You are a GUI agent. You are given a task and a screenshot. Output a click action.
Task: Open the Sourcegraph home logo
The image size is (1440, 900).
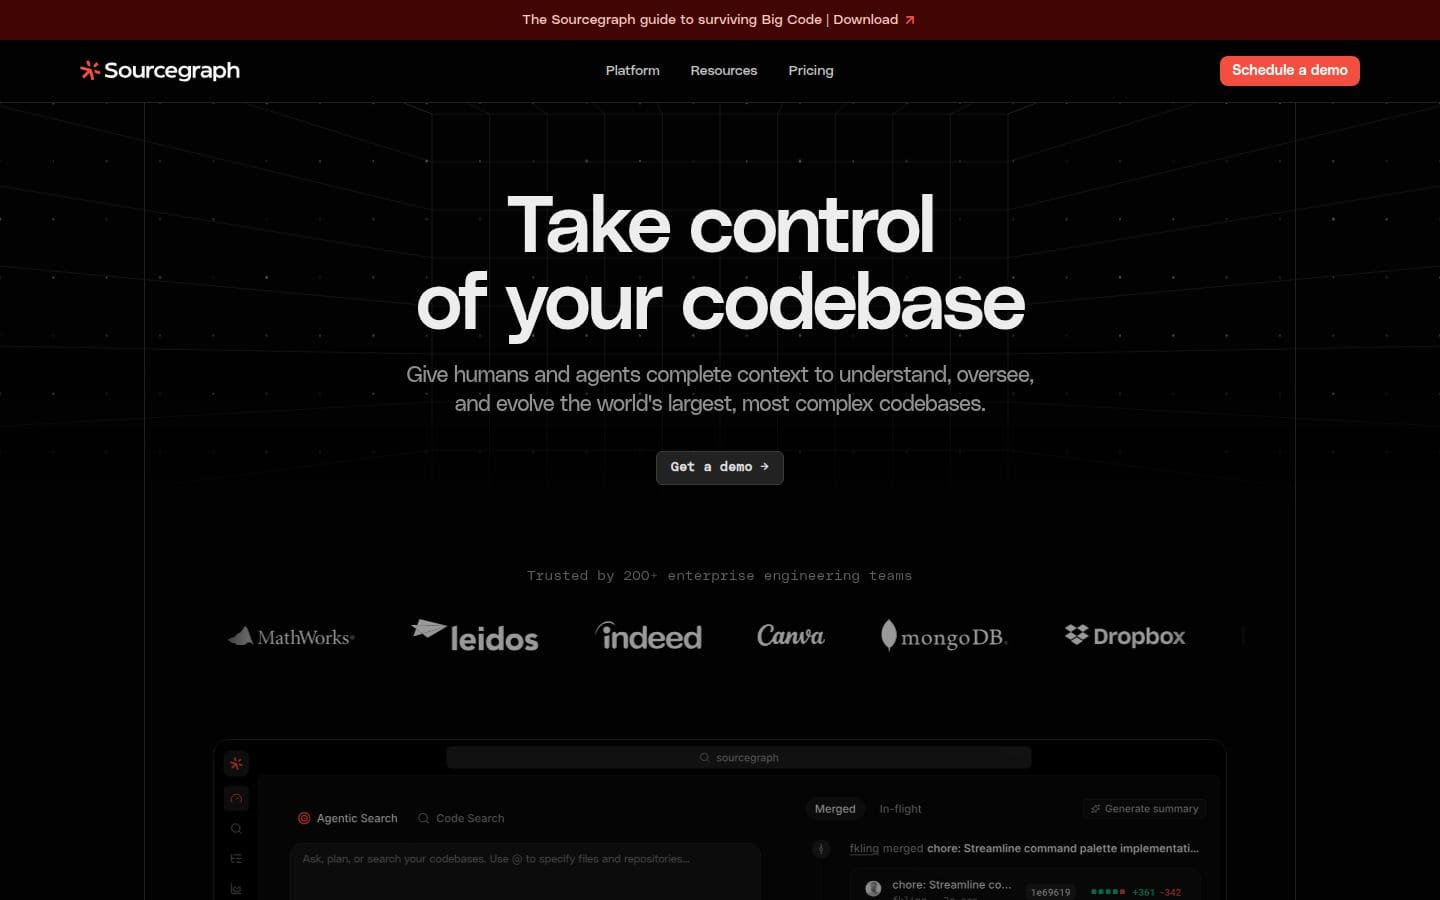[160, 70]
